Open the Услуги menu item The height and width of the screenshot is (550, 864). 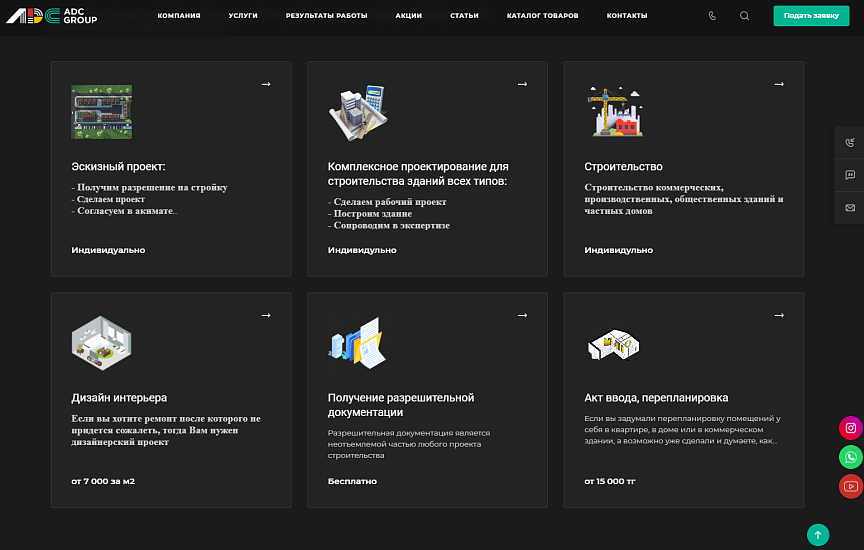coord(243,15)
